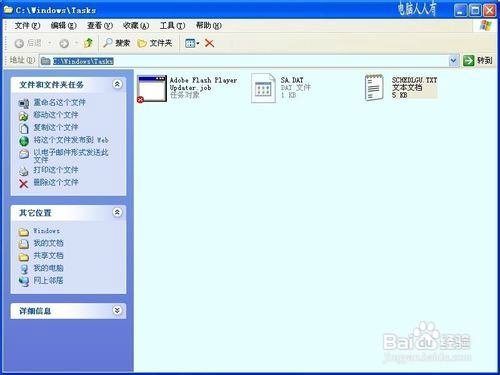The width and height of the screenshot is (500, 375).
Task: Click the folder icon in address bar
Action: point(45,61)
